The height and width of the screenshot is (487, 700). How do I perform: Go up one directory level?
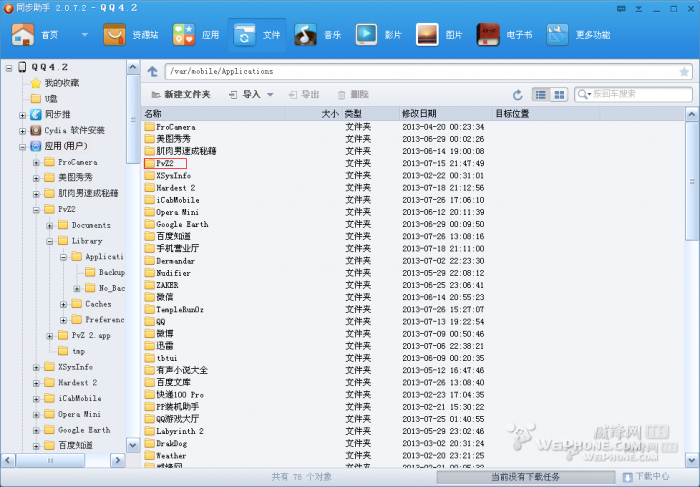coord(153,71)
